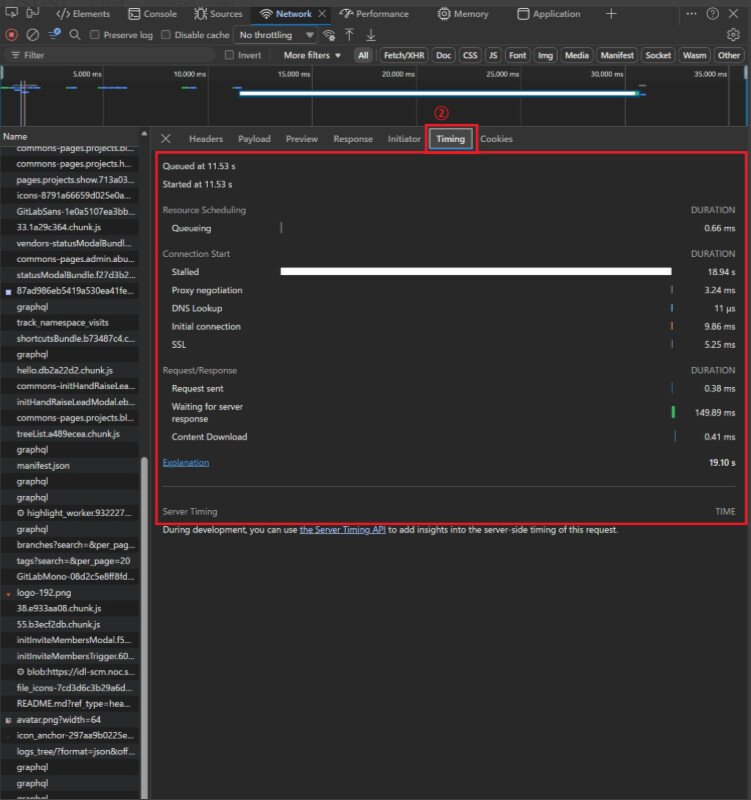Filter by Media requests
751x800 pixels.
point(577,55)
